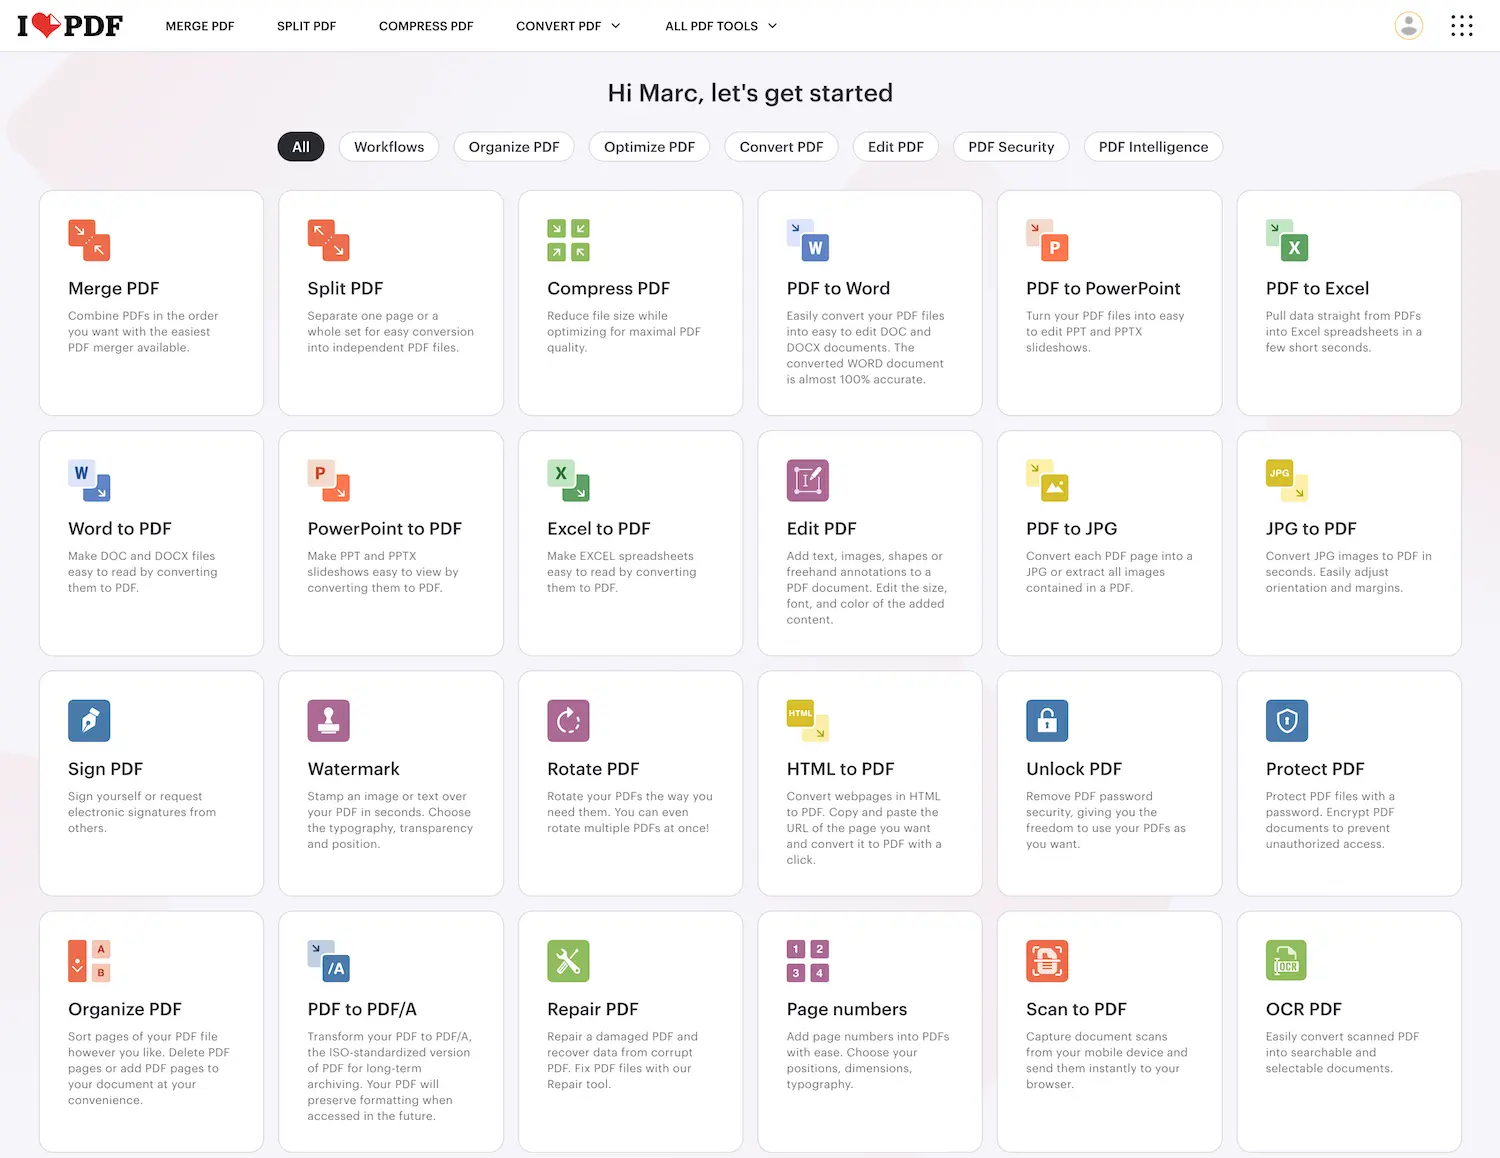The width and height of the screenshot is (1500, 1158).
Task: Select the Page numbers icon
Action: [x=808, y=961]
